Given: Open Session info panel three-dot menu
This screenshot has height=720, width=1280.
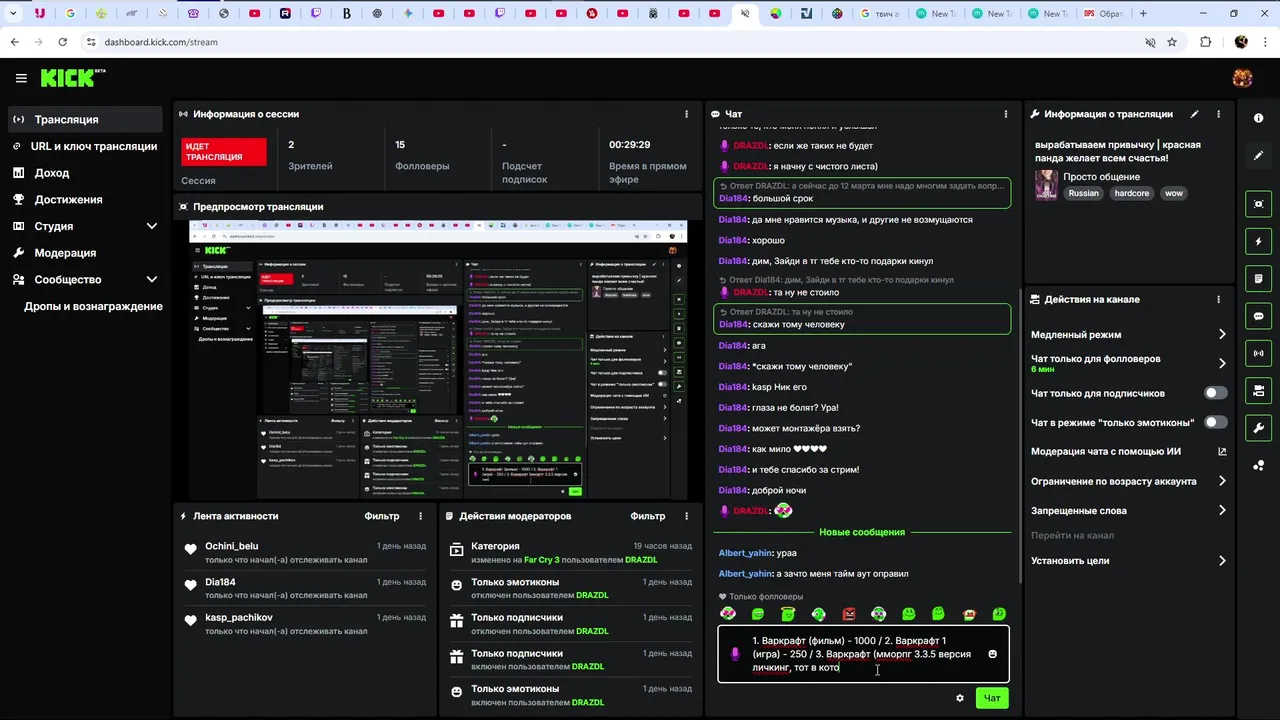Looking at the screenshot, I should 686,114.
